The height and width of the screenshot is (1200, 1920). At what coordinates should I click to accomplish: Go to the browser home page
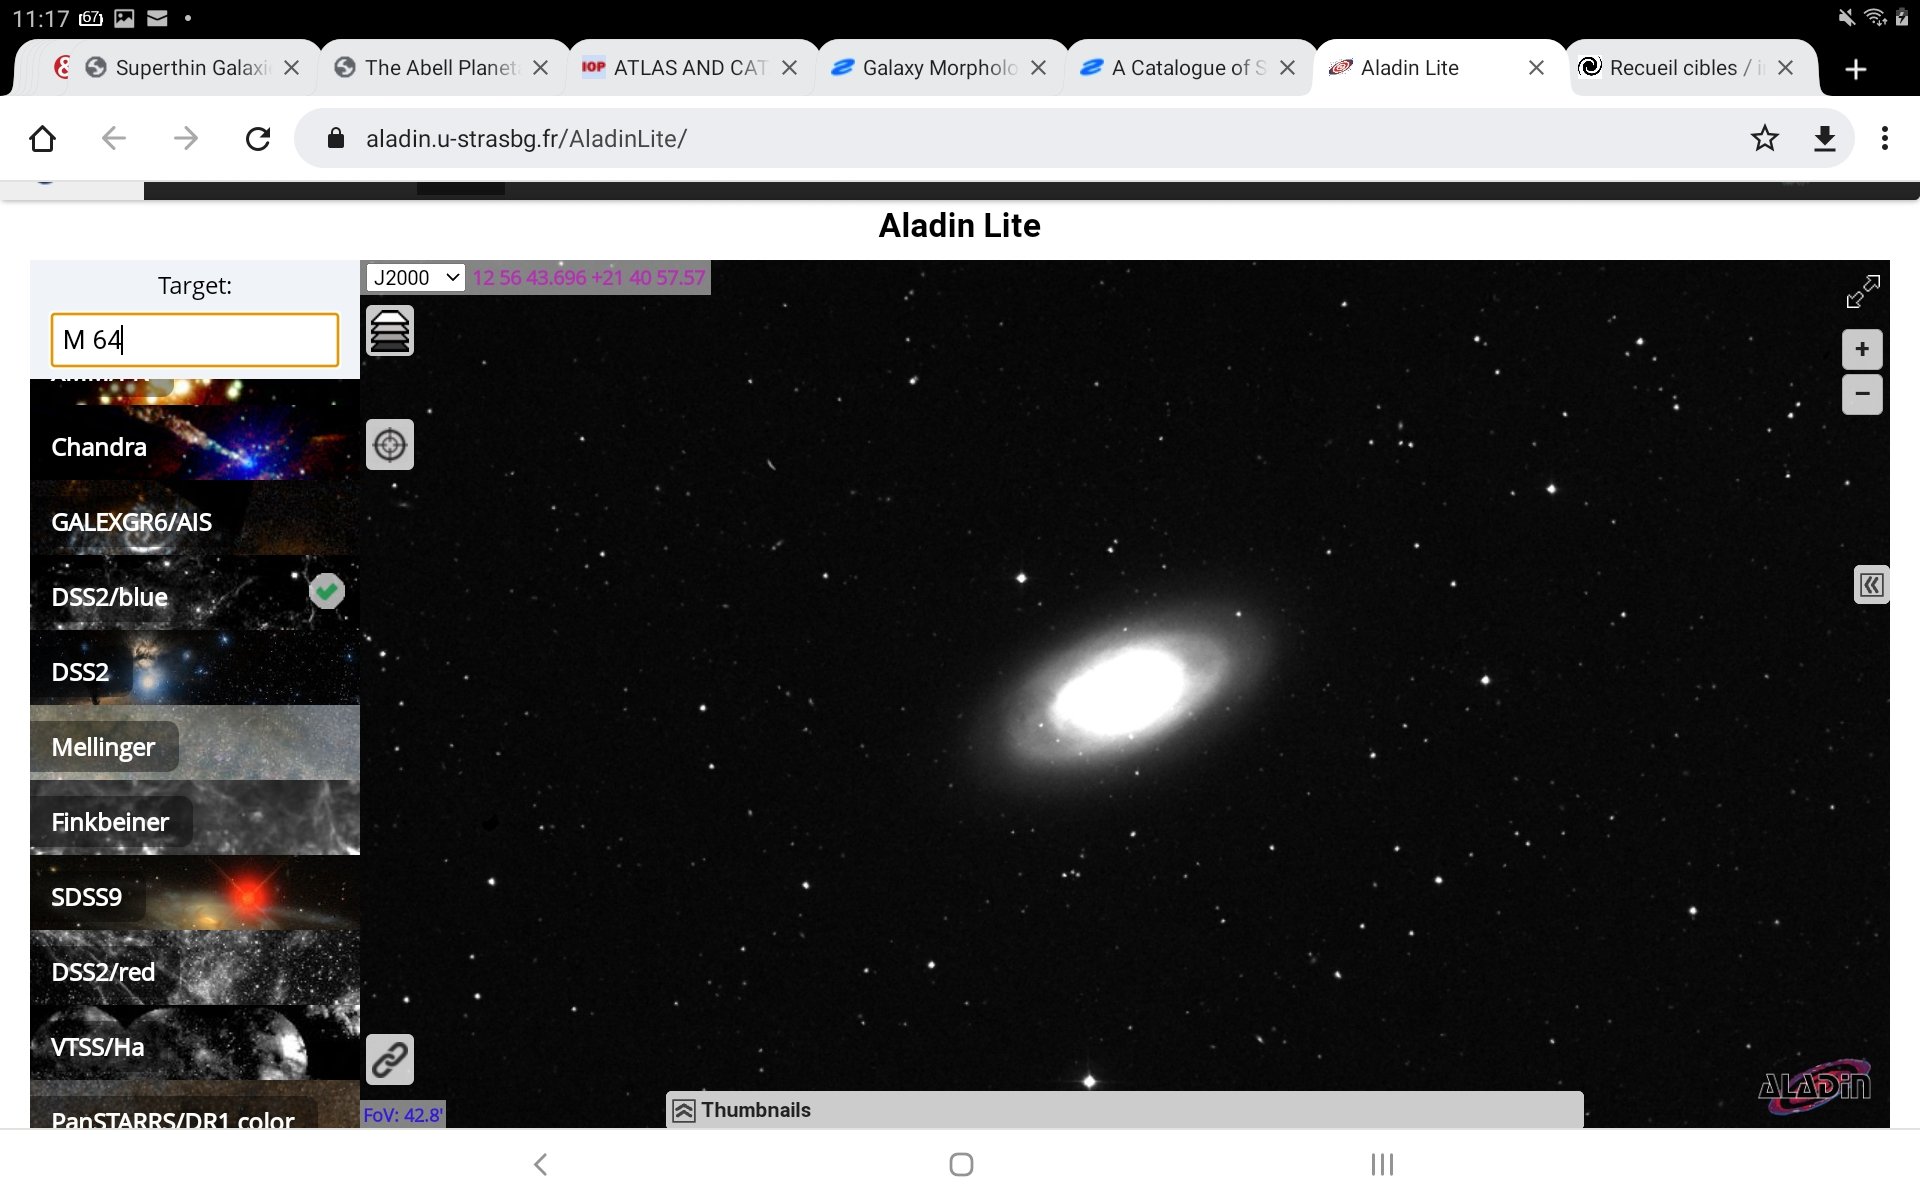click(x=42, y=138)
